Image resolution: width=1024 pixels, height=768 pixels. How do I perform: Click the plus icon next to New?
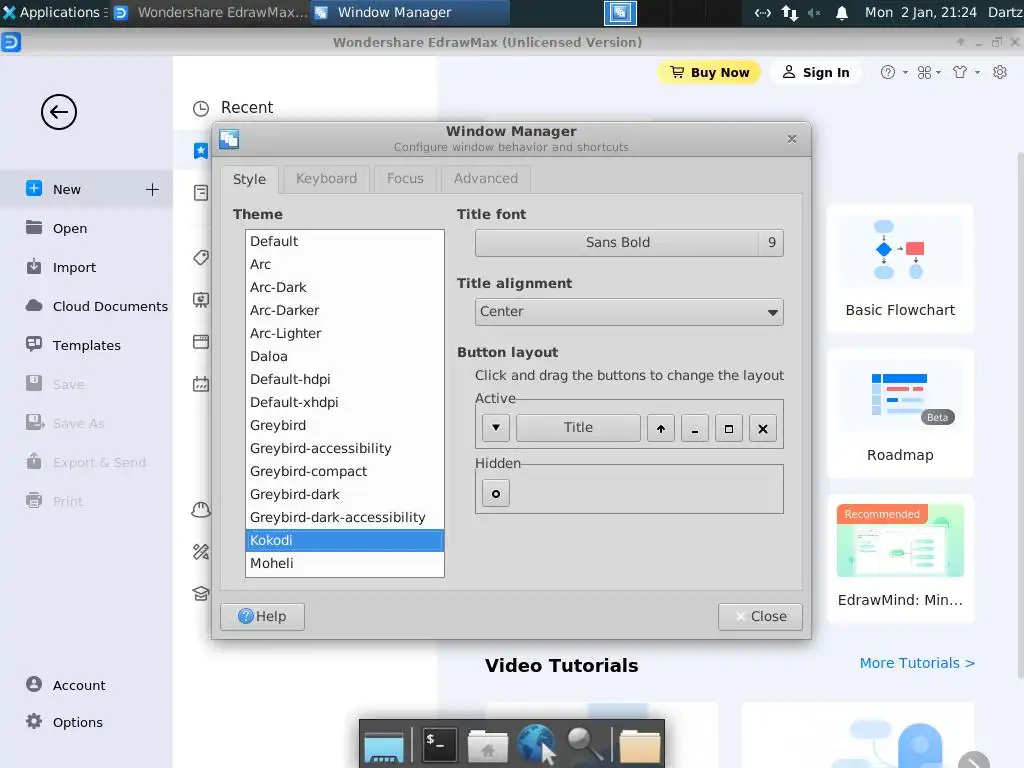pos(152,189)
